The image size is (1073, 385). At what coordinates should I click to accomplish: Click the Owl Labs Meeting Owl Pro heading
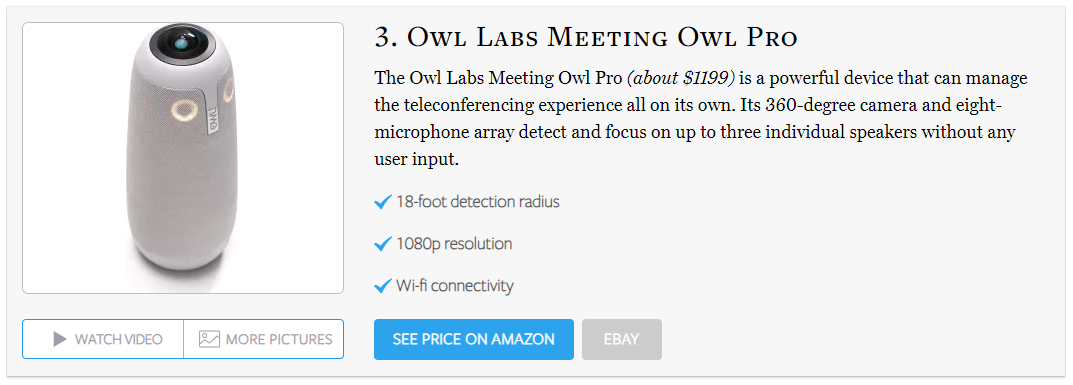click(586, 38)
